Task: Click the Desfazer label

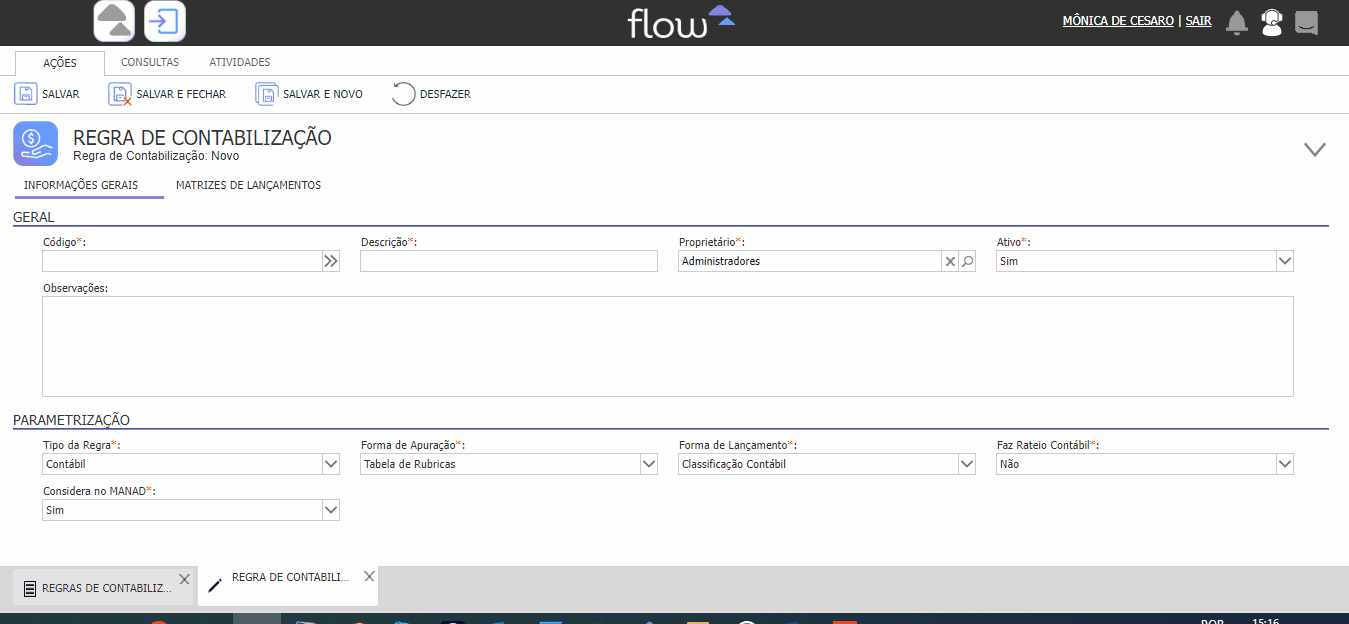Action: click(445, 94)
